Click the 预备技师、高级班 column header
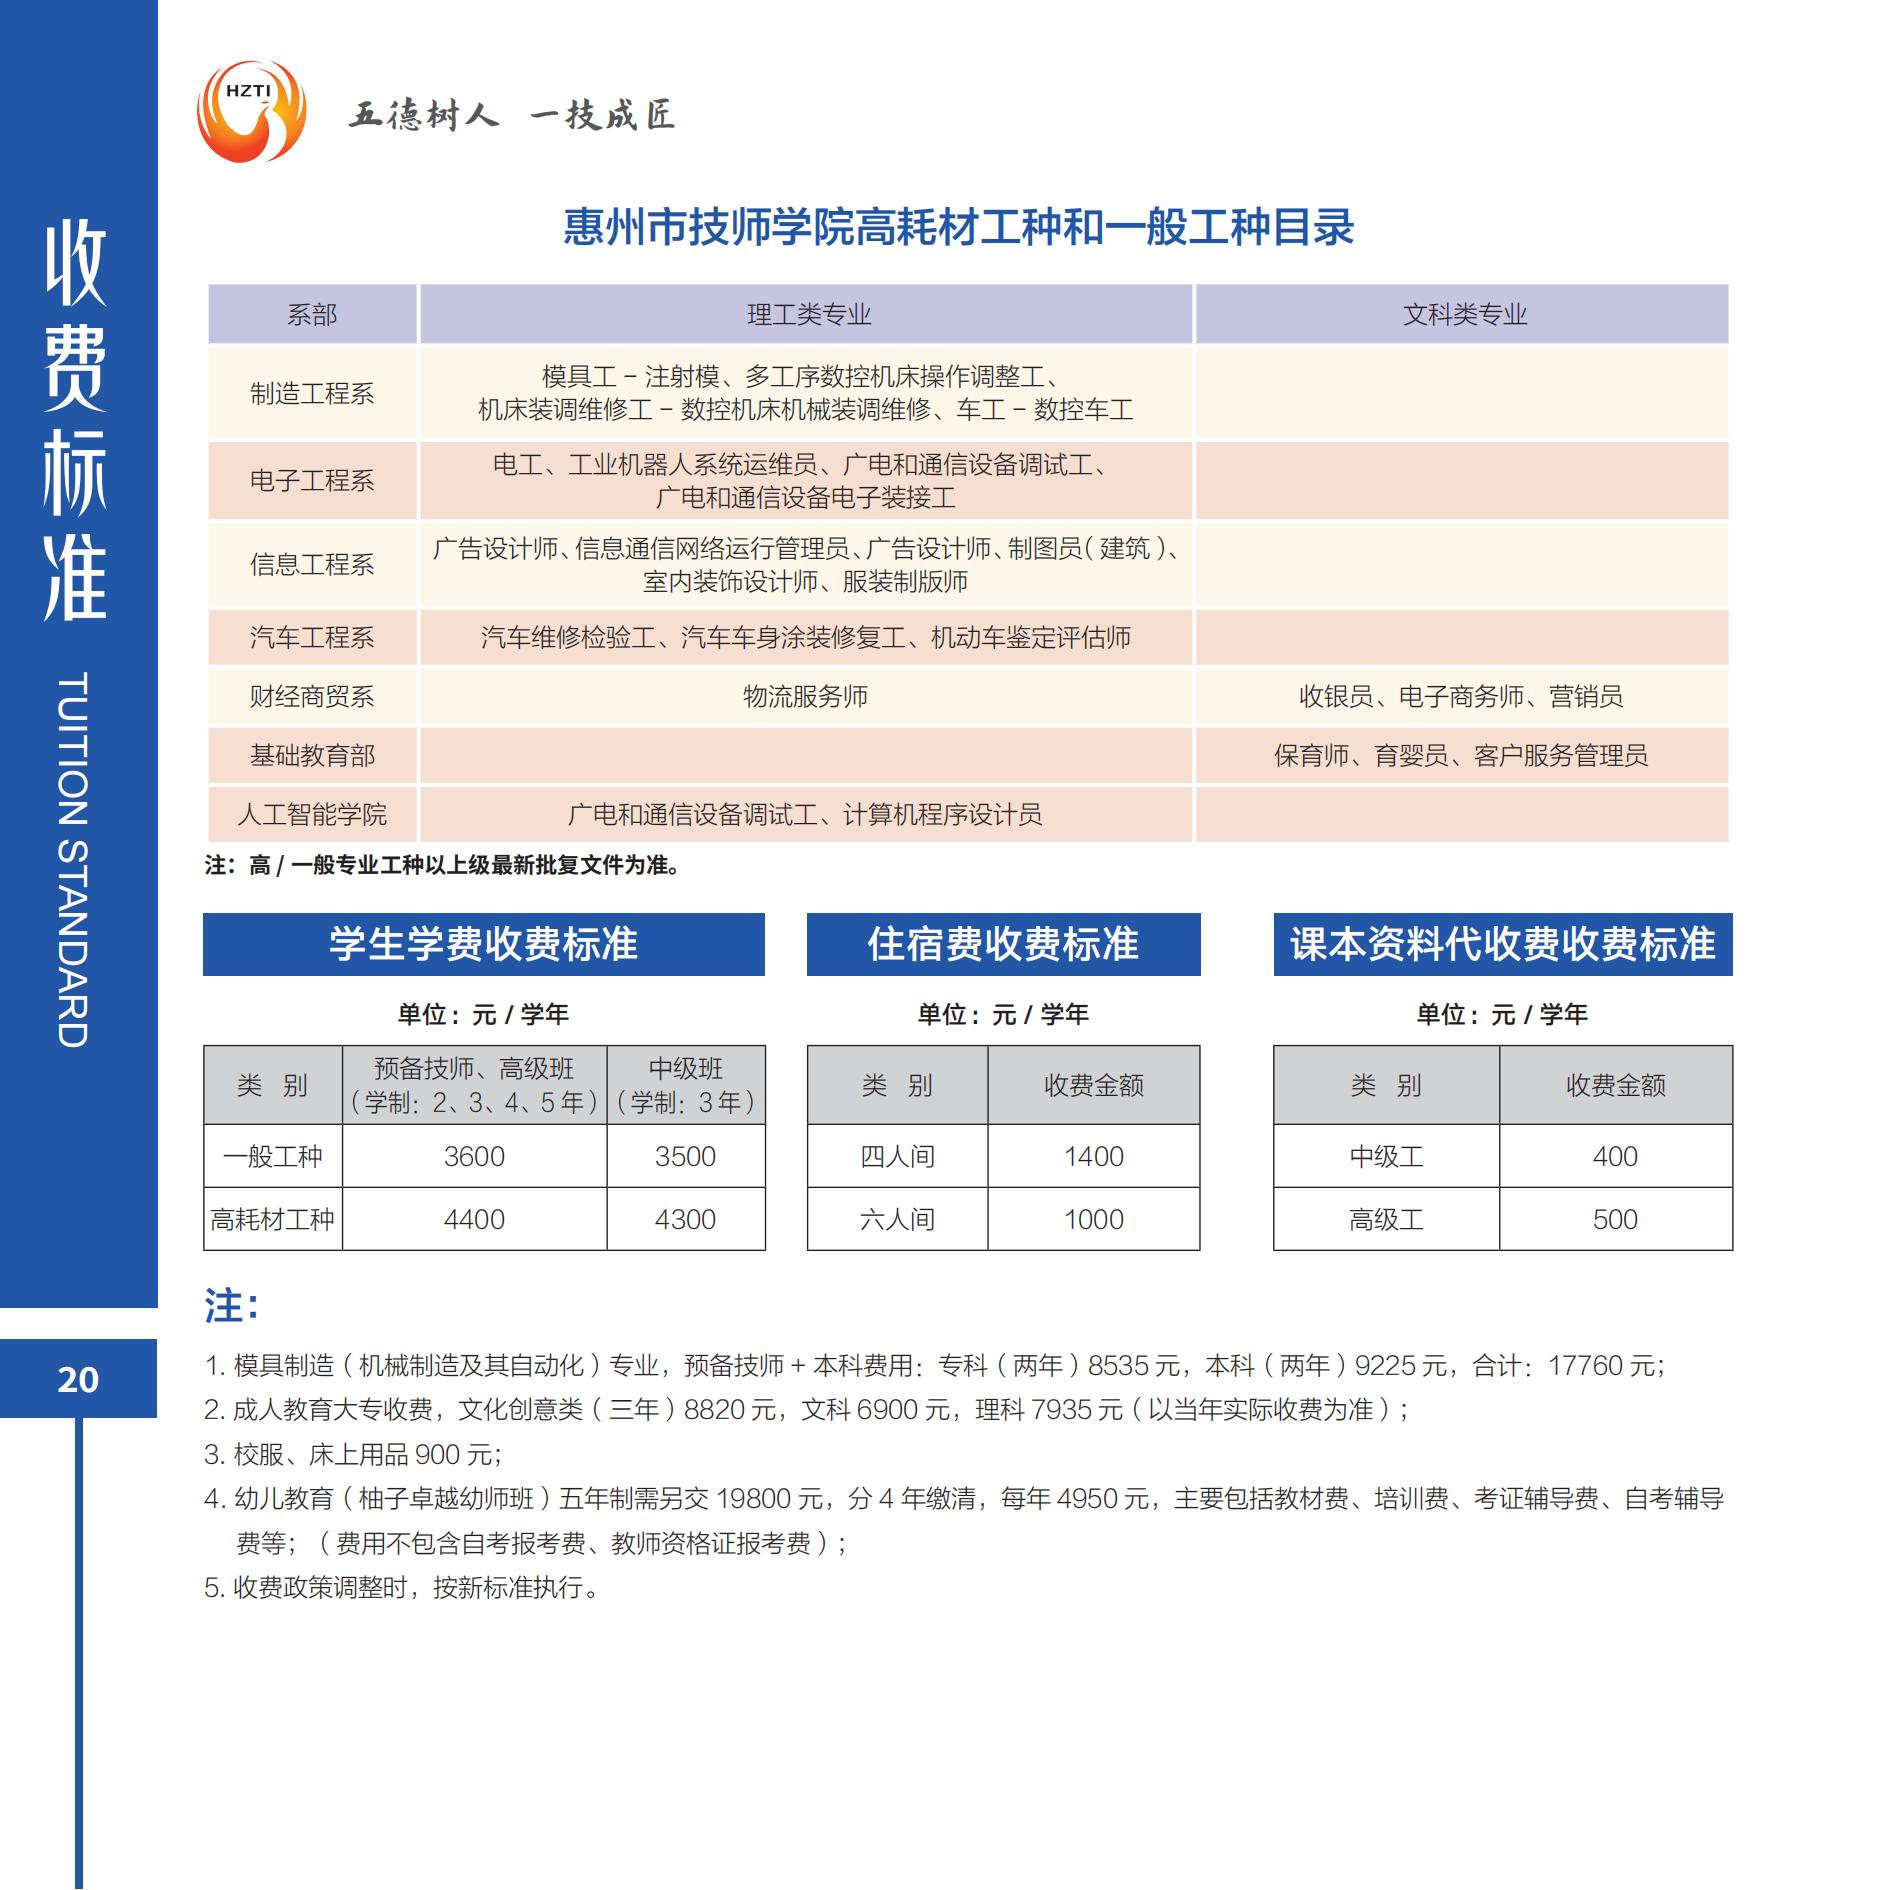This screenshot has height=1890, width=1890. 475,1085
